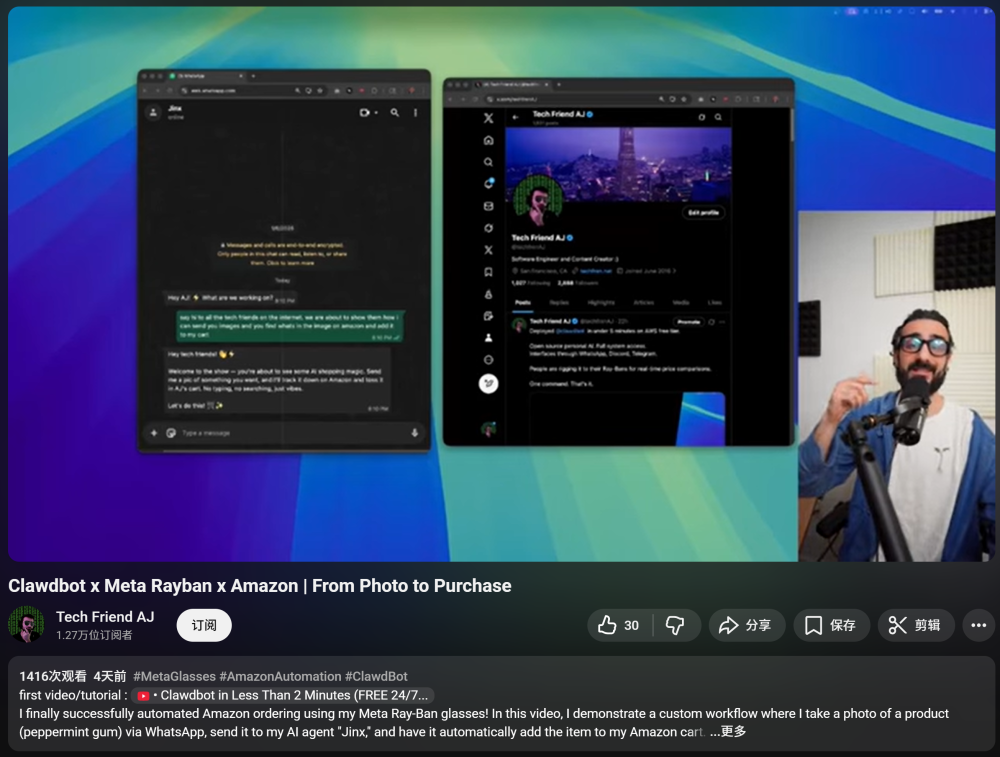Open the Clawdbot in Less Than 2 Minutes video link
Viewport: 1000px width, 757px height.
pos(283,695)
